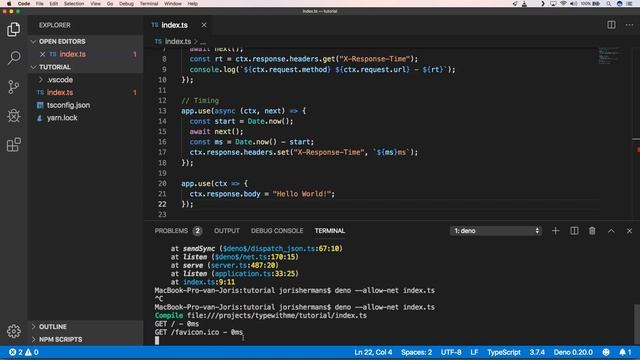Open tsconfig.json in the explorer
The height and width of the screenshot is (360, 640).
click(68, 105)
